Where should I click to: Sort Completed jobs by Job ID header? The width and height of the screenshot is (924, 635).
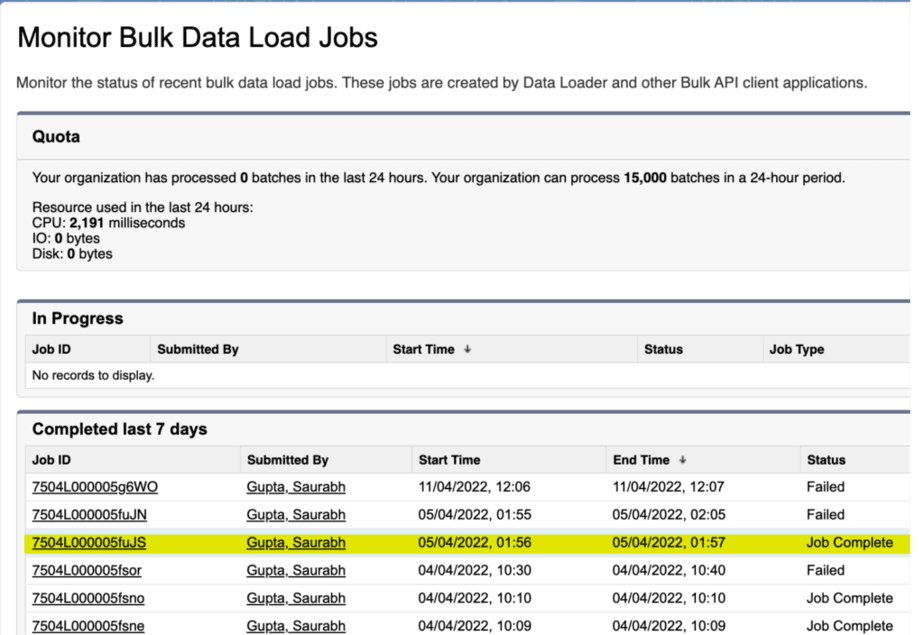[x=52, y=460]
